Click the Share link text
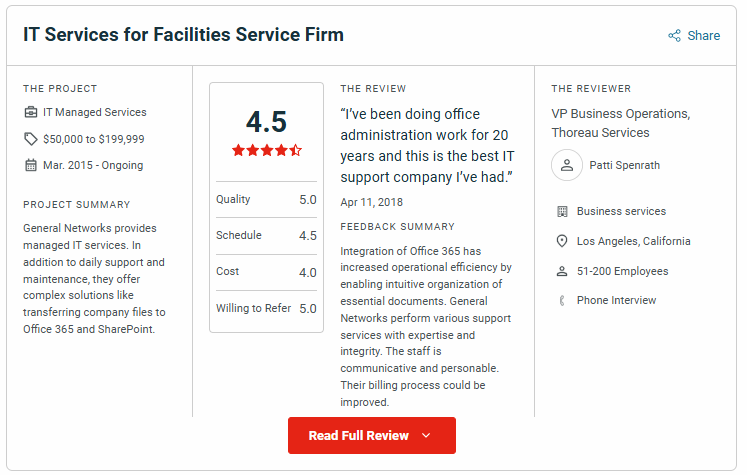 click(703, 36)
